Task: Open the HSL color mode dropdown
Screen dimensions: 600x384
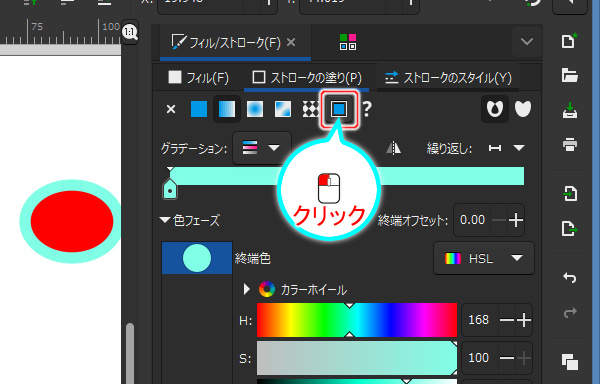Action: click(483, 259)
